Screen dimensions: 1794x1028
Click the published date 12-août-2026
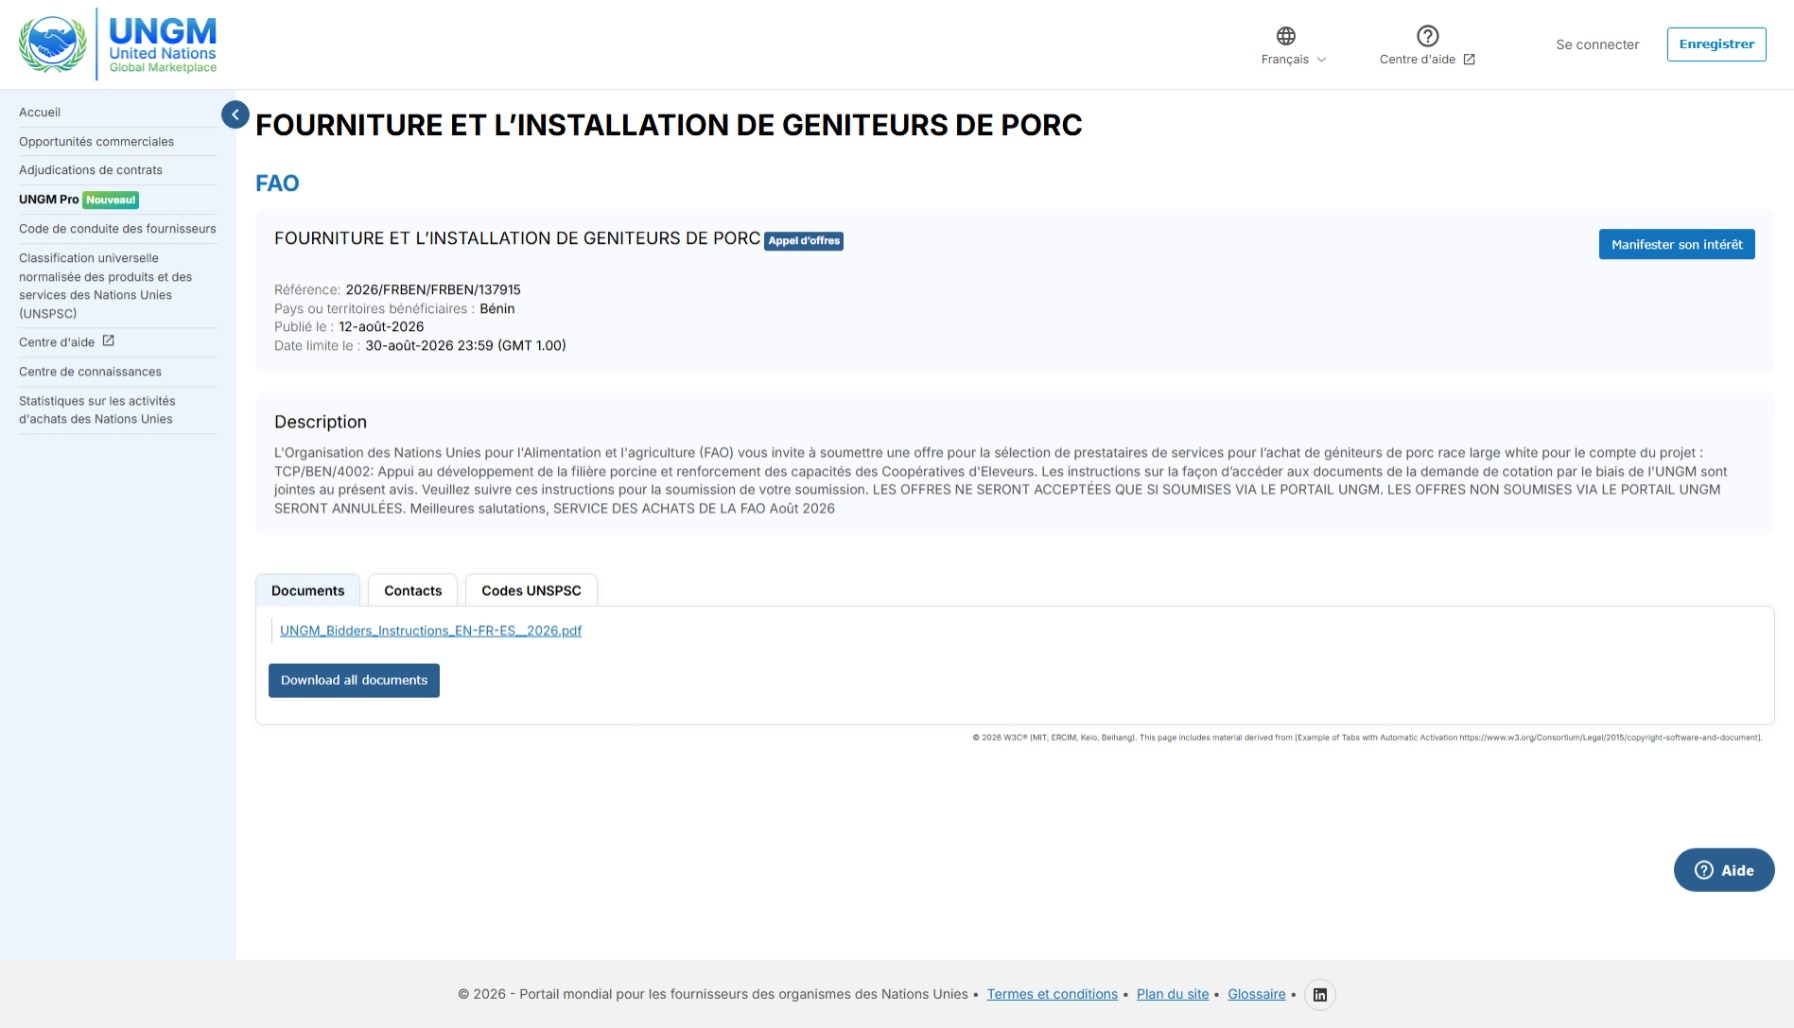pos(381,327)
